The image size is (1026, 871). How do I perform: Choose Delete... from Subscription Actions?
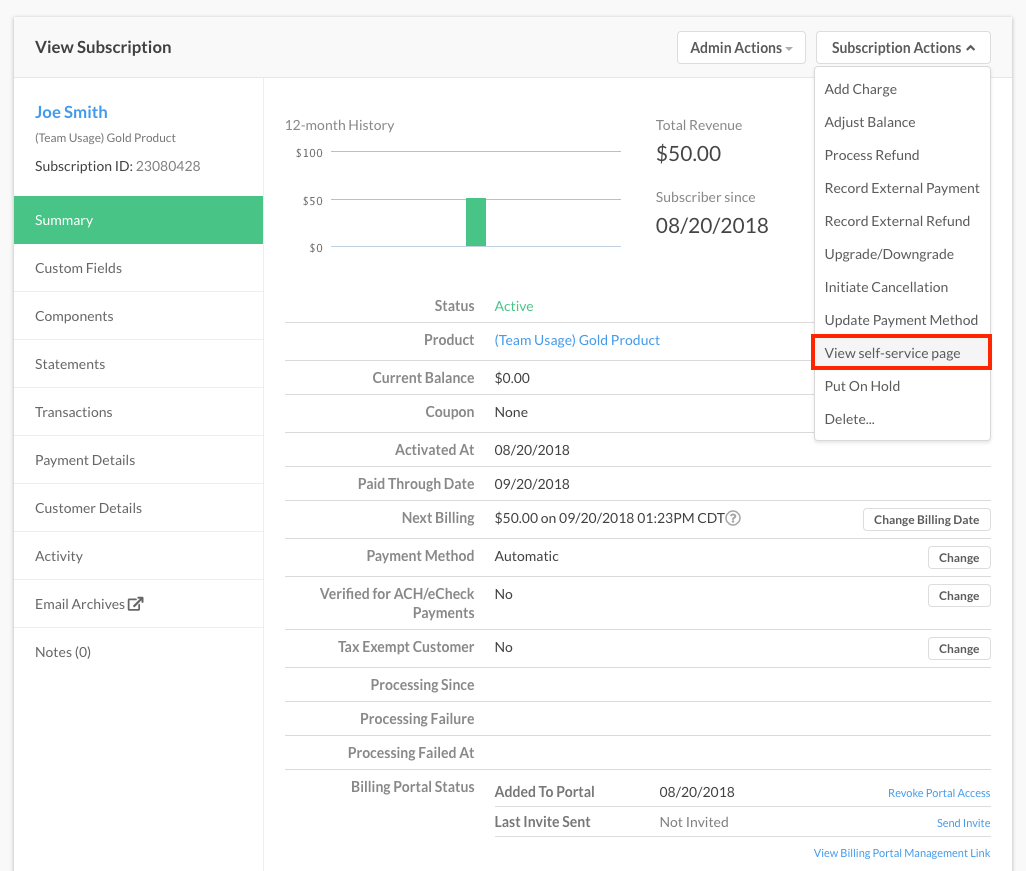(902, 419)
